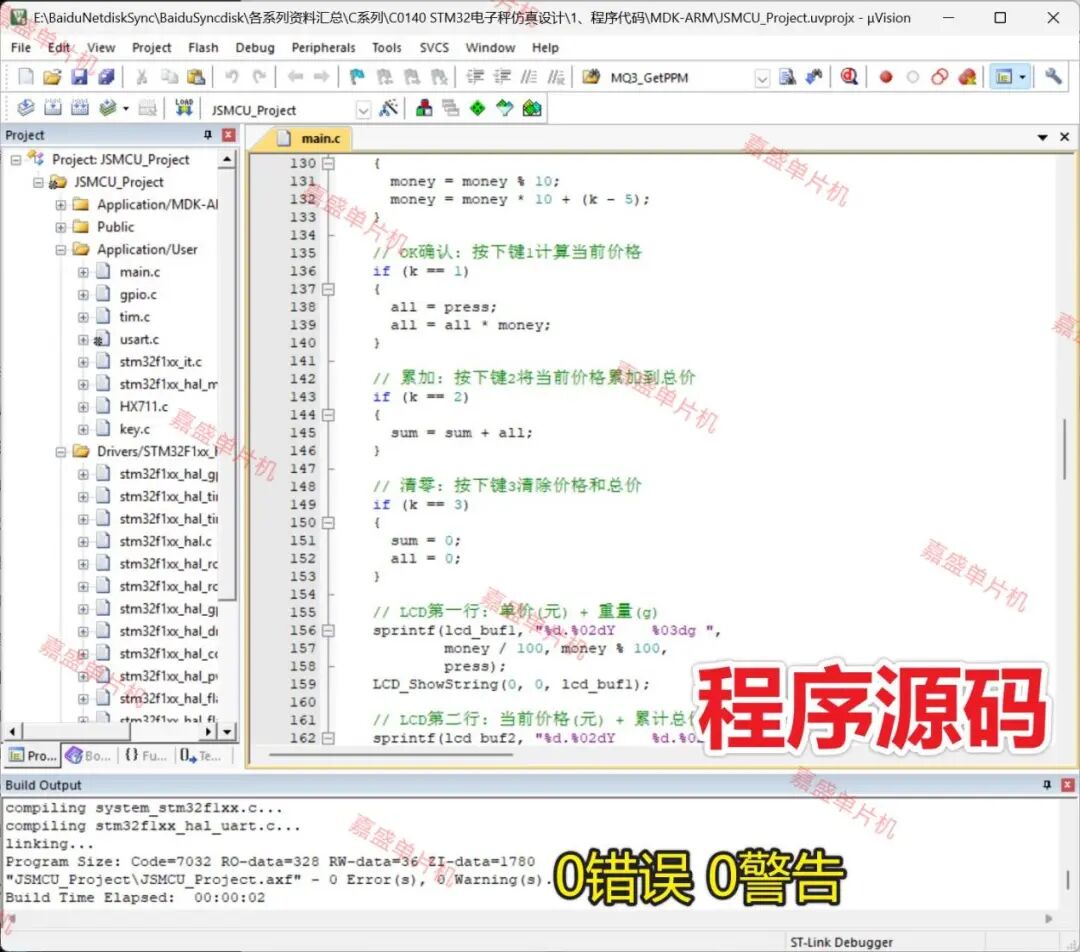Open the Debug menu
This screenshot has height=952, width=1080.
255,48
